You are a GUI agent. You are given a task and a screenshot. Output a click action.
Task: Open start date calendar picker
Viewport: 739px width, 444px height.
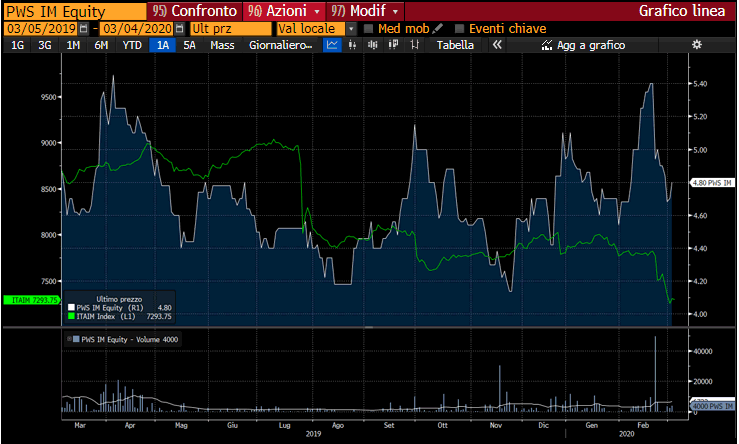(x=82, y=28)
